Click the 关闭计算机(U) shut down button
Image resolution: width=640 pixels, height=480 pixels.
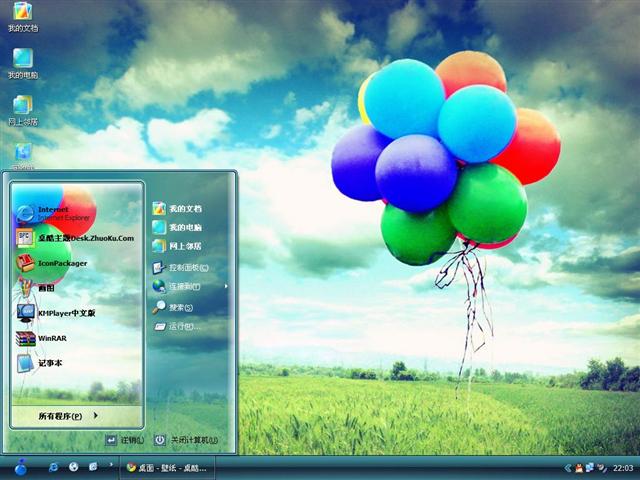pyautogui.click(x=186, y=440)
